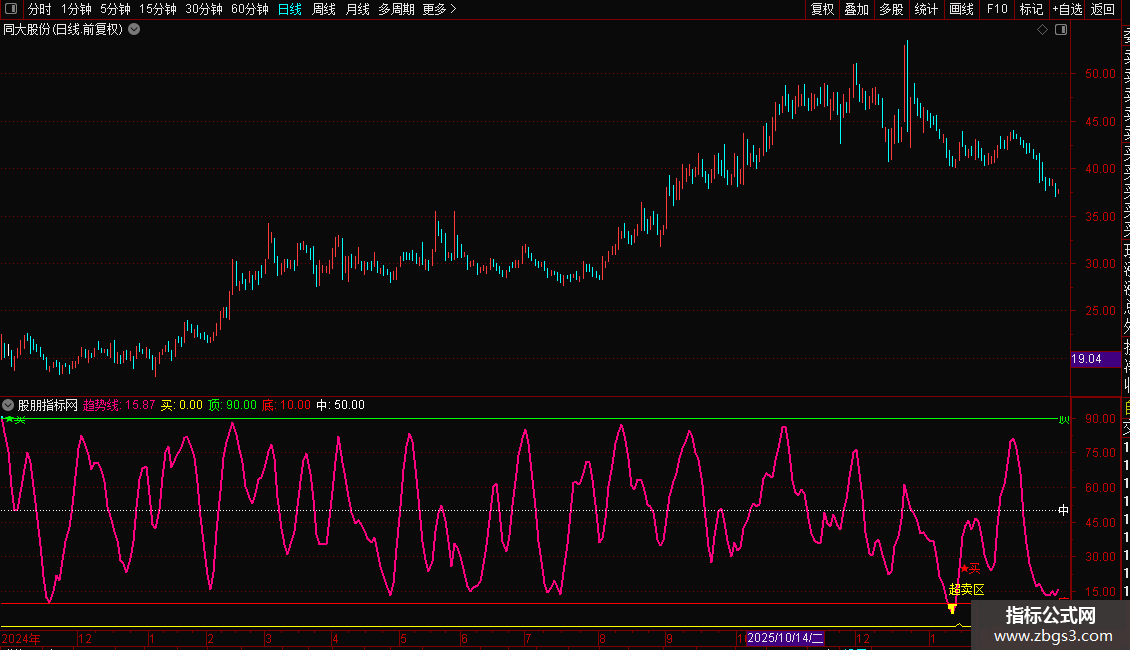Toggle 叠加 overlay comparison

point(856,9)
